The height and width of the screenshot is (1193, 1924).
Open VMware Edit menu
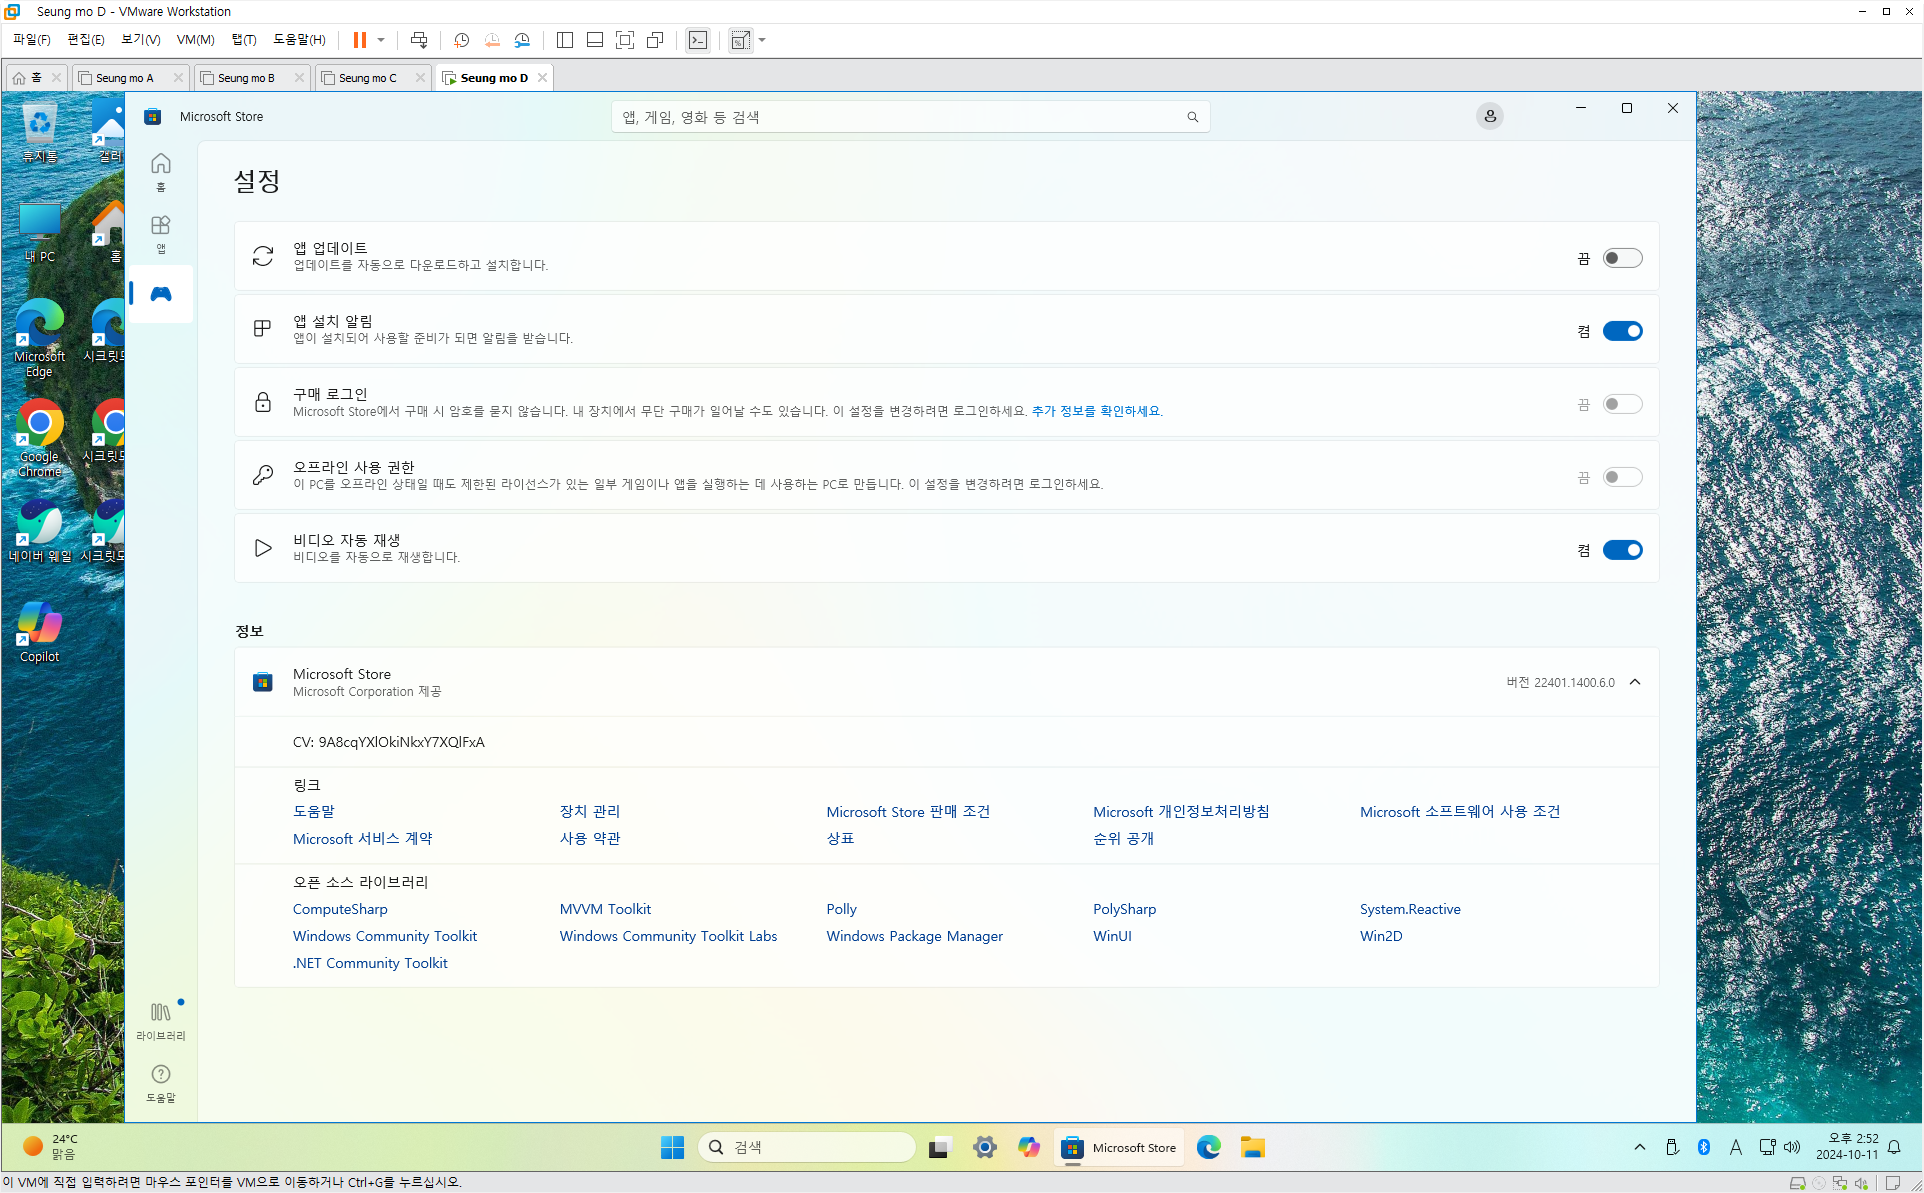(x=85, y=40)
